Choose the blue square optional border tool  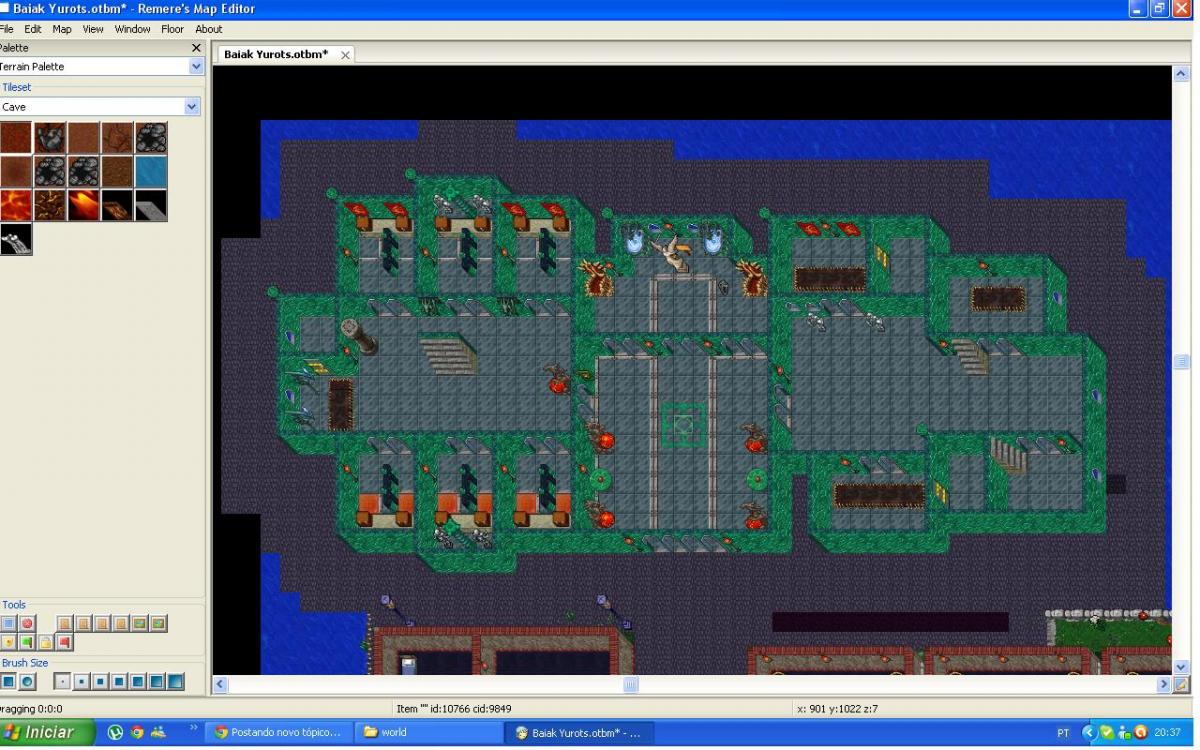coord(9,623)
